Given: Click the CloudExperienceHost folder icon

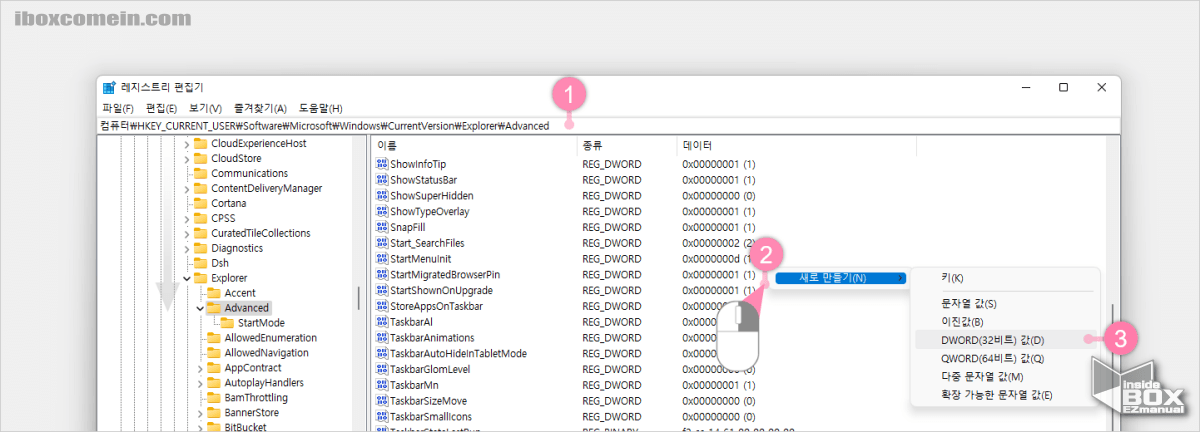Looking at the screenshot, I should click(x=200, y=143).
